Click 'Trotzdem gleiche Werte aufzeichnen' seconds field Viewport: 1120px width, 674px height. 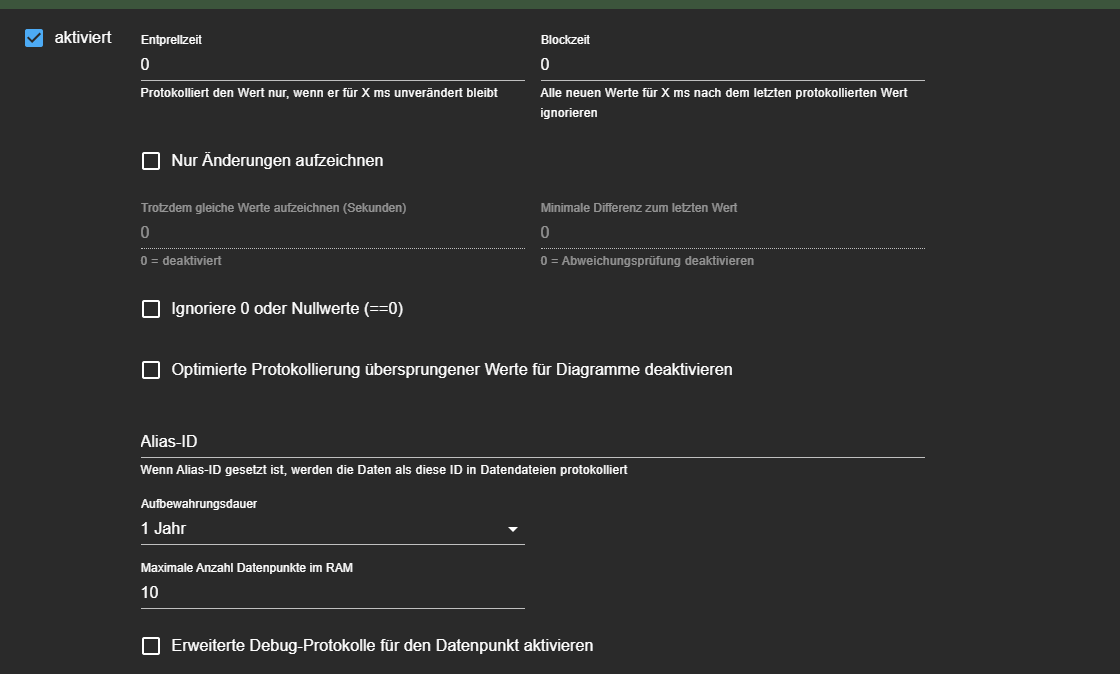tap(332, 232)
